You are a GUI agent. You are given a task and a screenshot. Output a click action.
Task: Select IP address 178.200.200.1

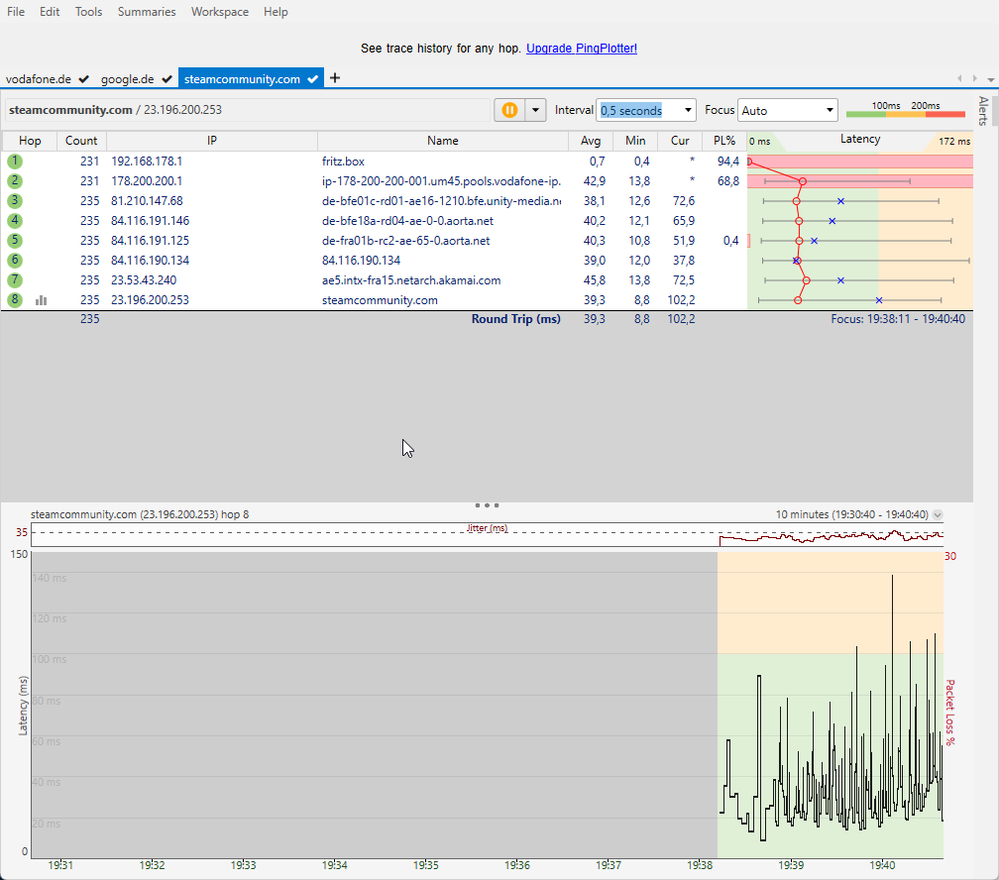pyautogui.click(x=147, y=181)
